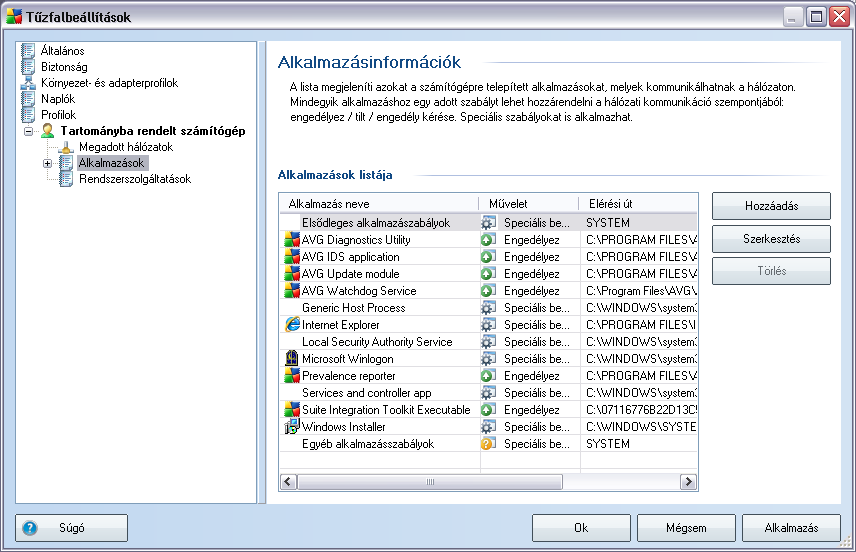Image resolution: width=856 pixels, height=552 pixels.
Task: Sort by Elérési út column header
Action: (638, 204)
